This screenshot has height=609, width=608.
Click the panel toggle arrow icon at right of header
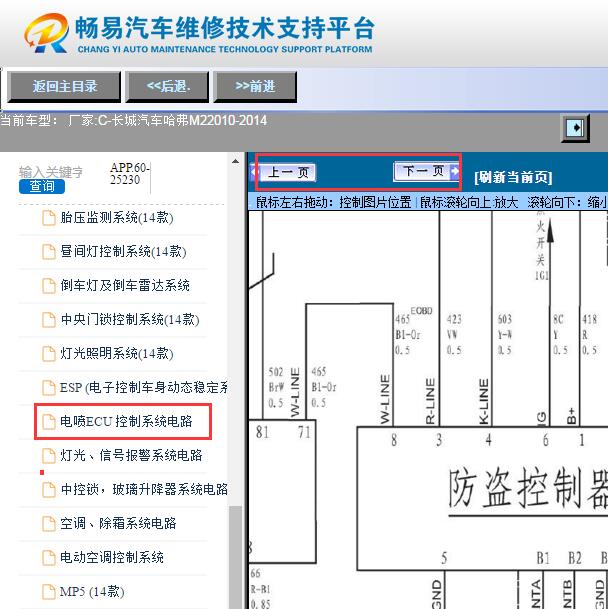(x=575, y=128)
